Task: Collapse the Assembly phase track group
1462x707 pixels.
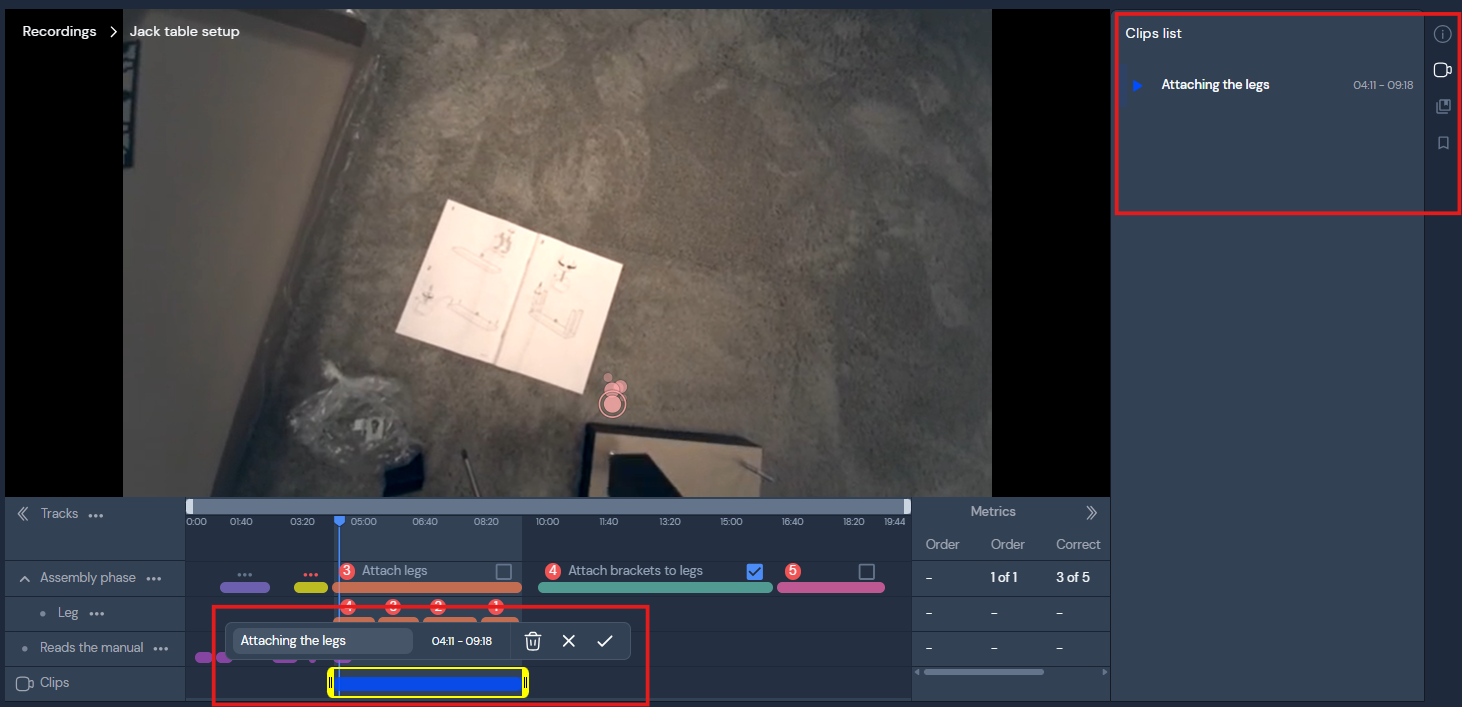Action: pyautogui.click(x=24, y=577)
